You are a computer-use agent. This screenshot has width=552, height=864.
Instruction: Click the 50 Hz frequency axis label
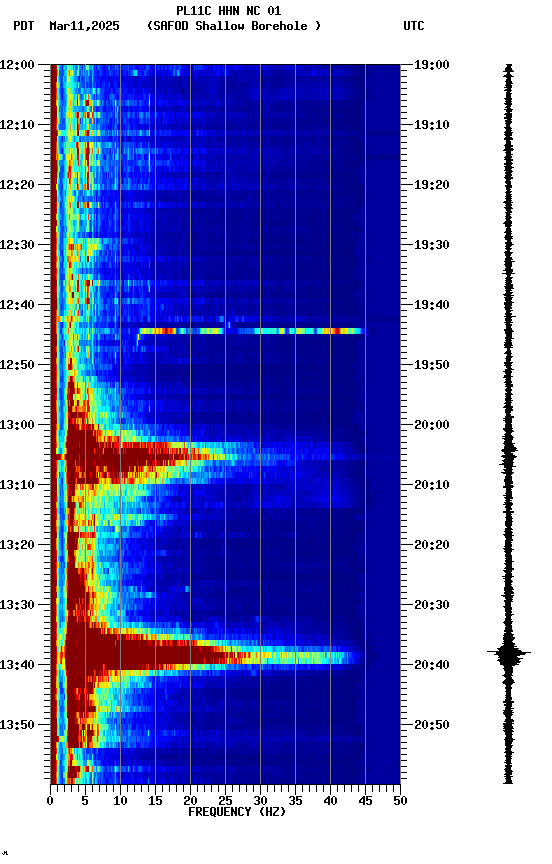[400, 801]
